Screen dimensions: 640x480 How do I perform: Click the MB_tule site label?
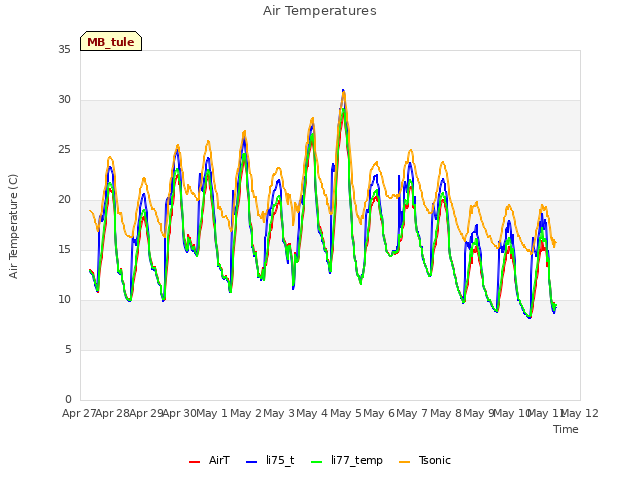coord(111,41)
